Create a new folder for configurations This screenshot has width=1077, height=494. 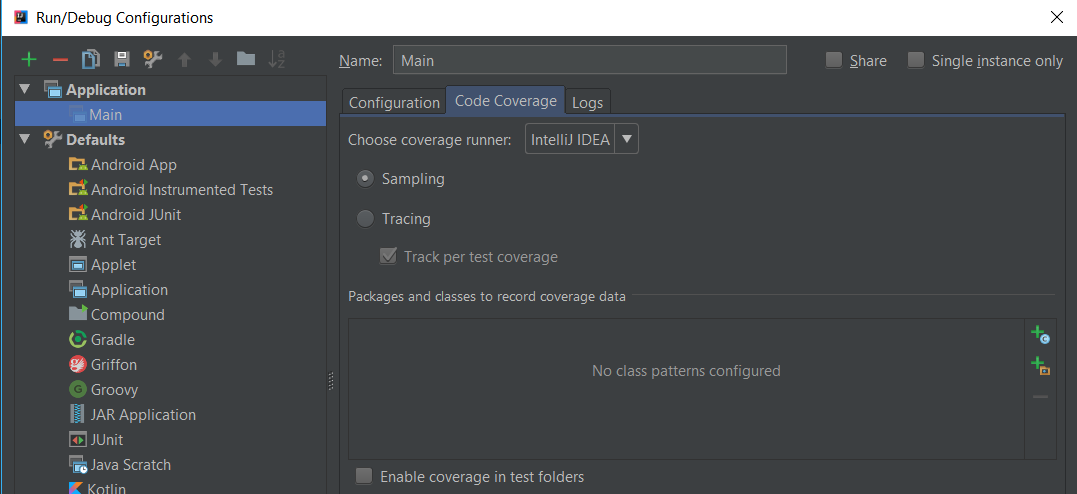coord(246,59)
